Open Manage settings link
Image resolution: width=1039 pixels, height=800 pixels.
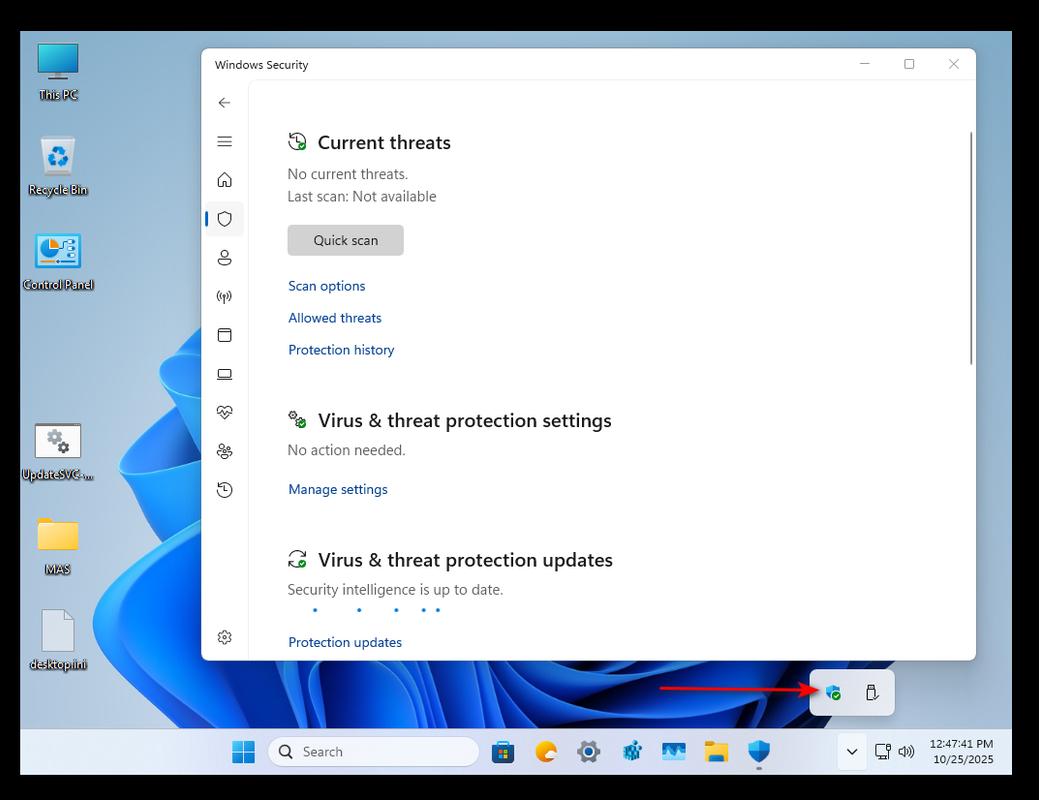(338, 489)
